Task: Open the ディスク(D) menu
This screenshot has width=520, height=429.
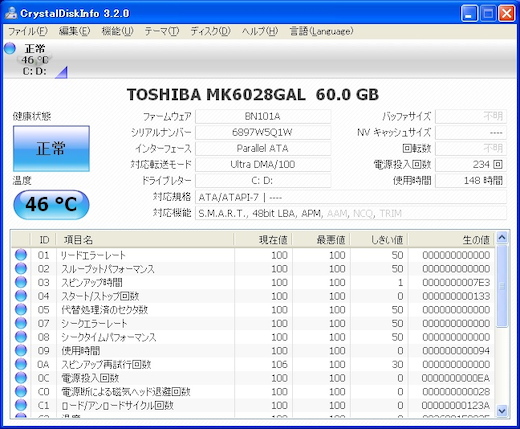Action: click(210, 31)
